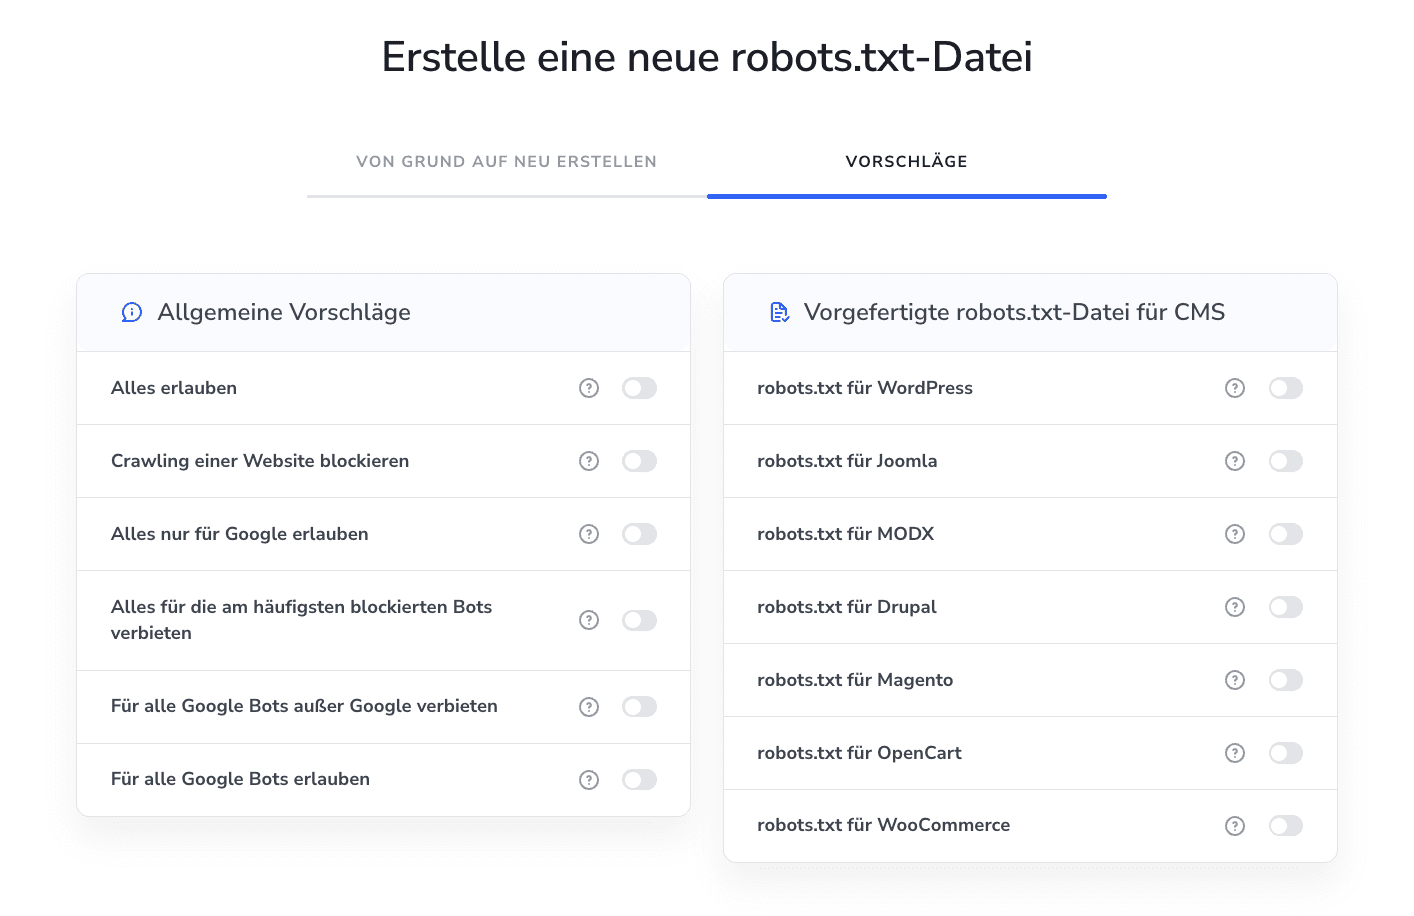Open help for Crawling einer Website blockieren
The width and height of the screenshot is (1414, 916).
pos(588,461)
